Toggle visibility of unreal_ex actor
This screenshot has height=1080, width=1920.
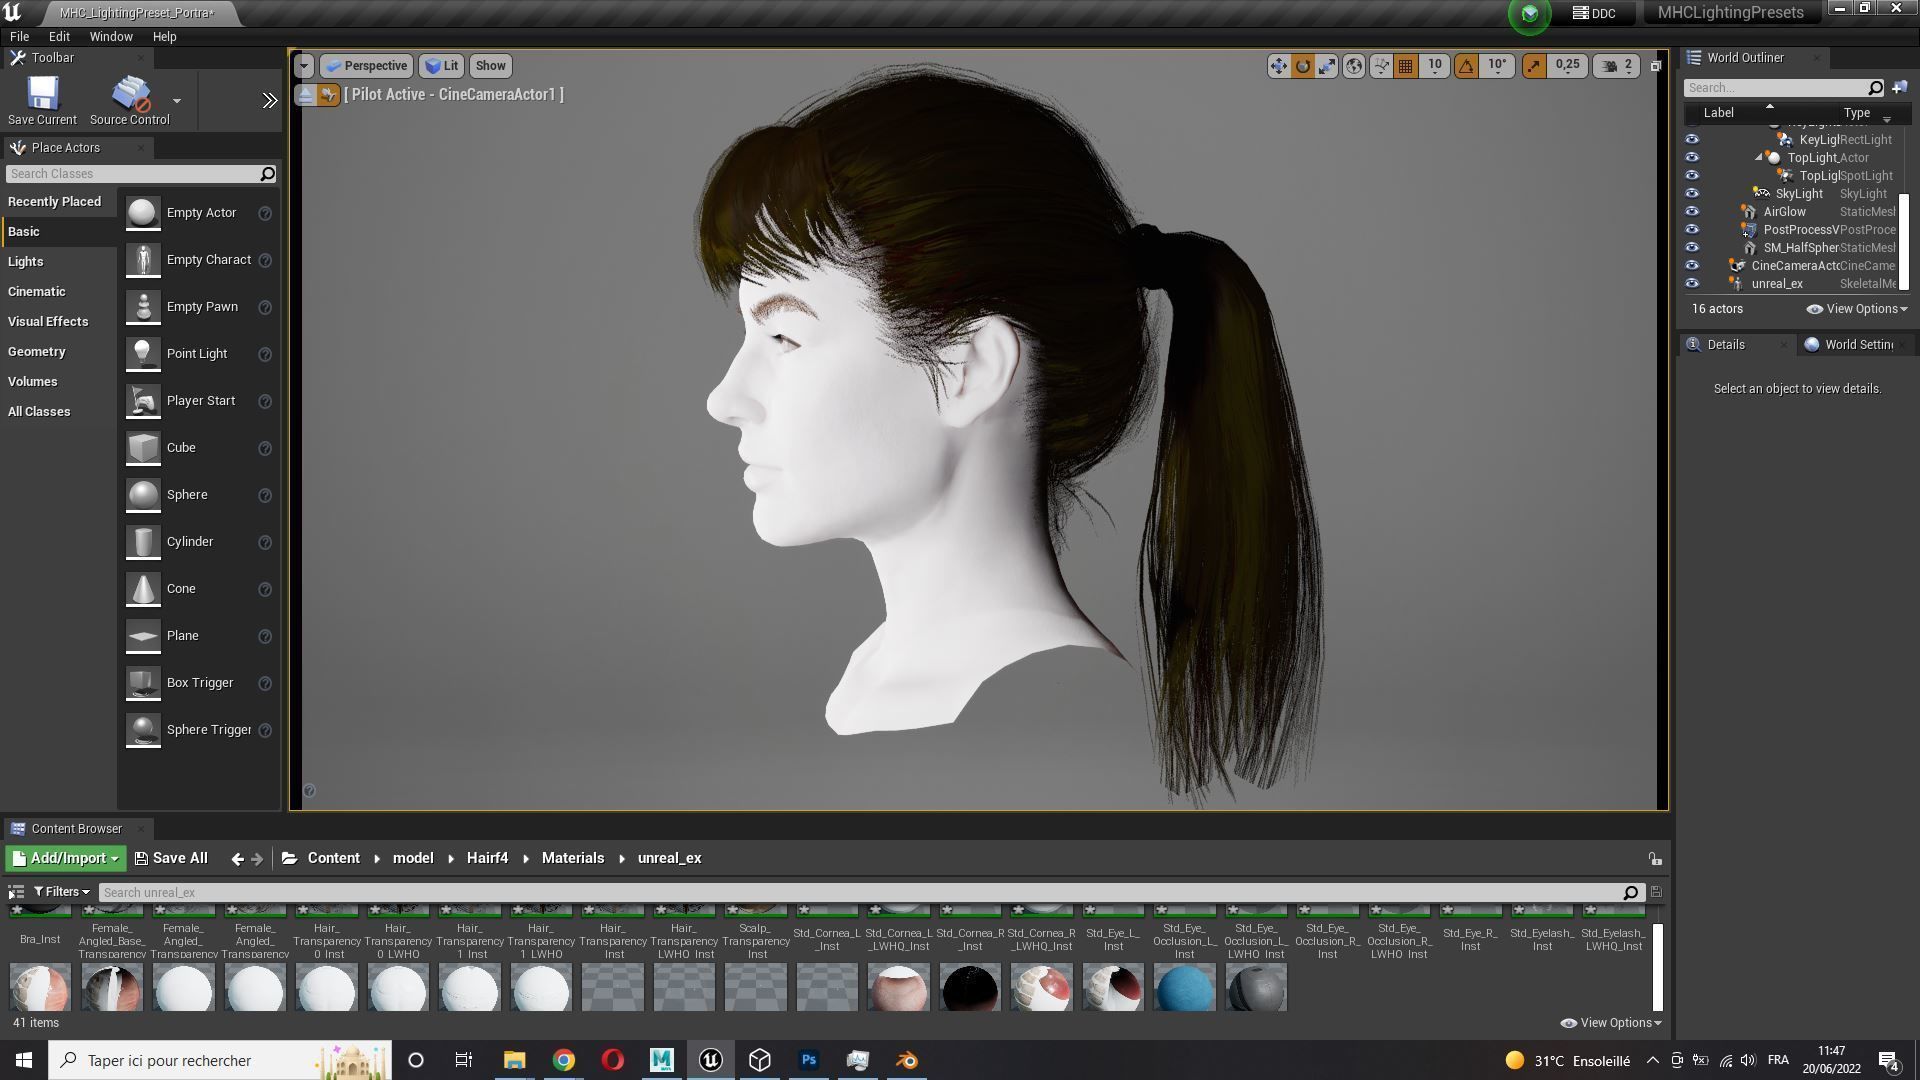[1692, 284]
